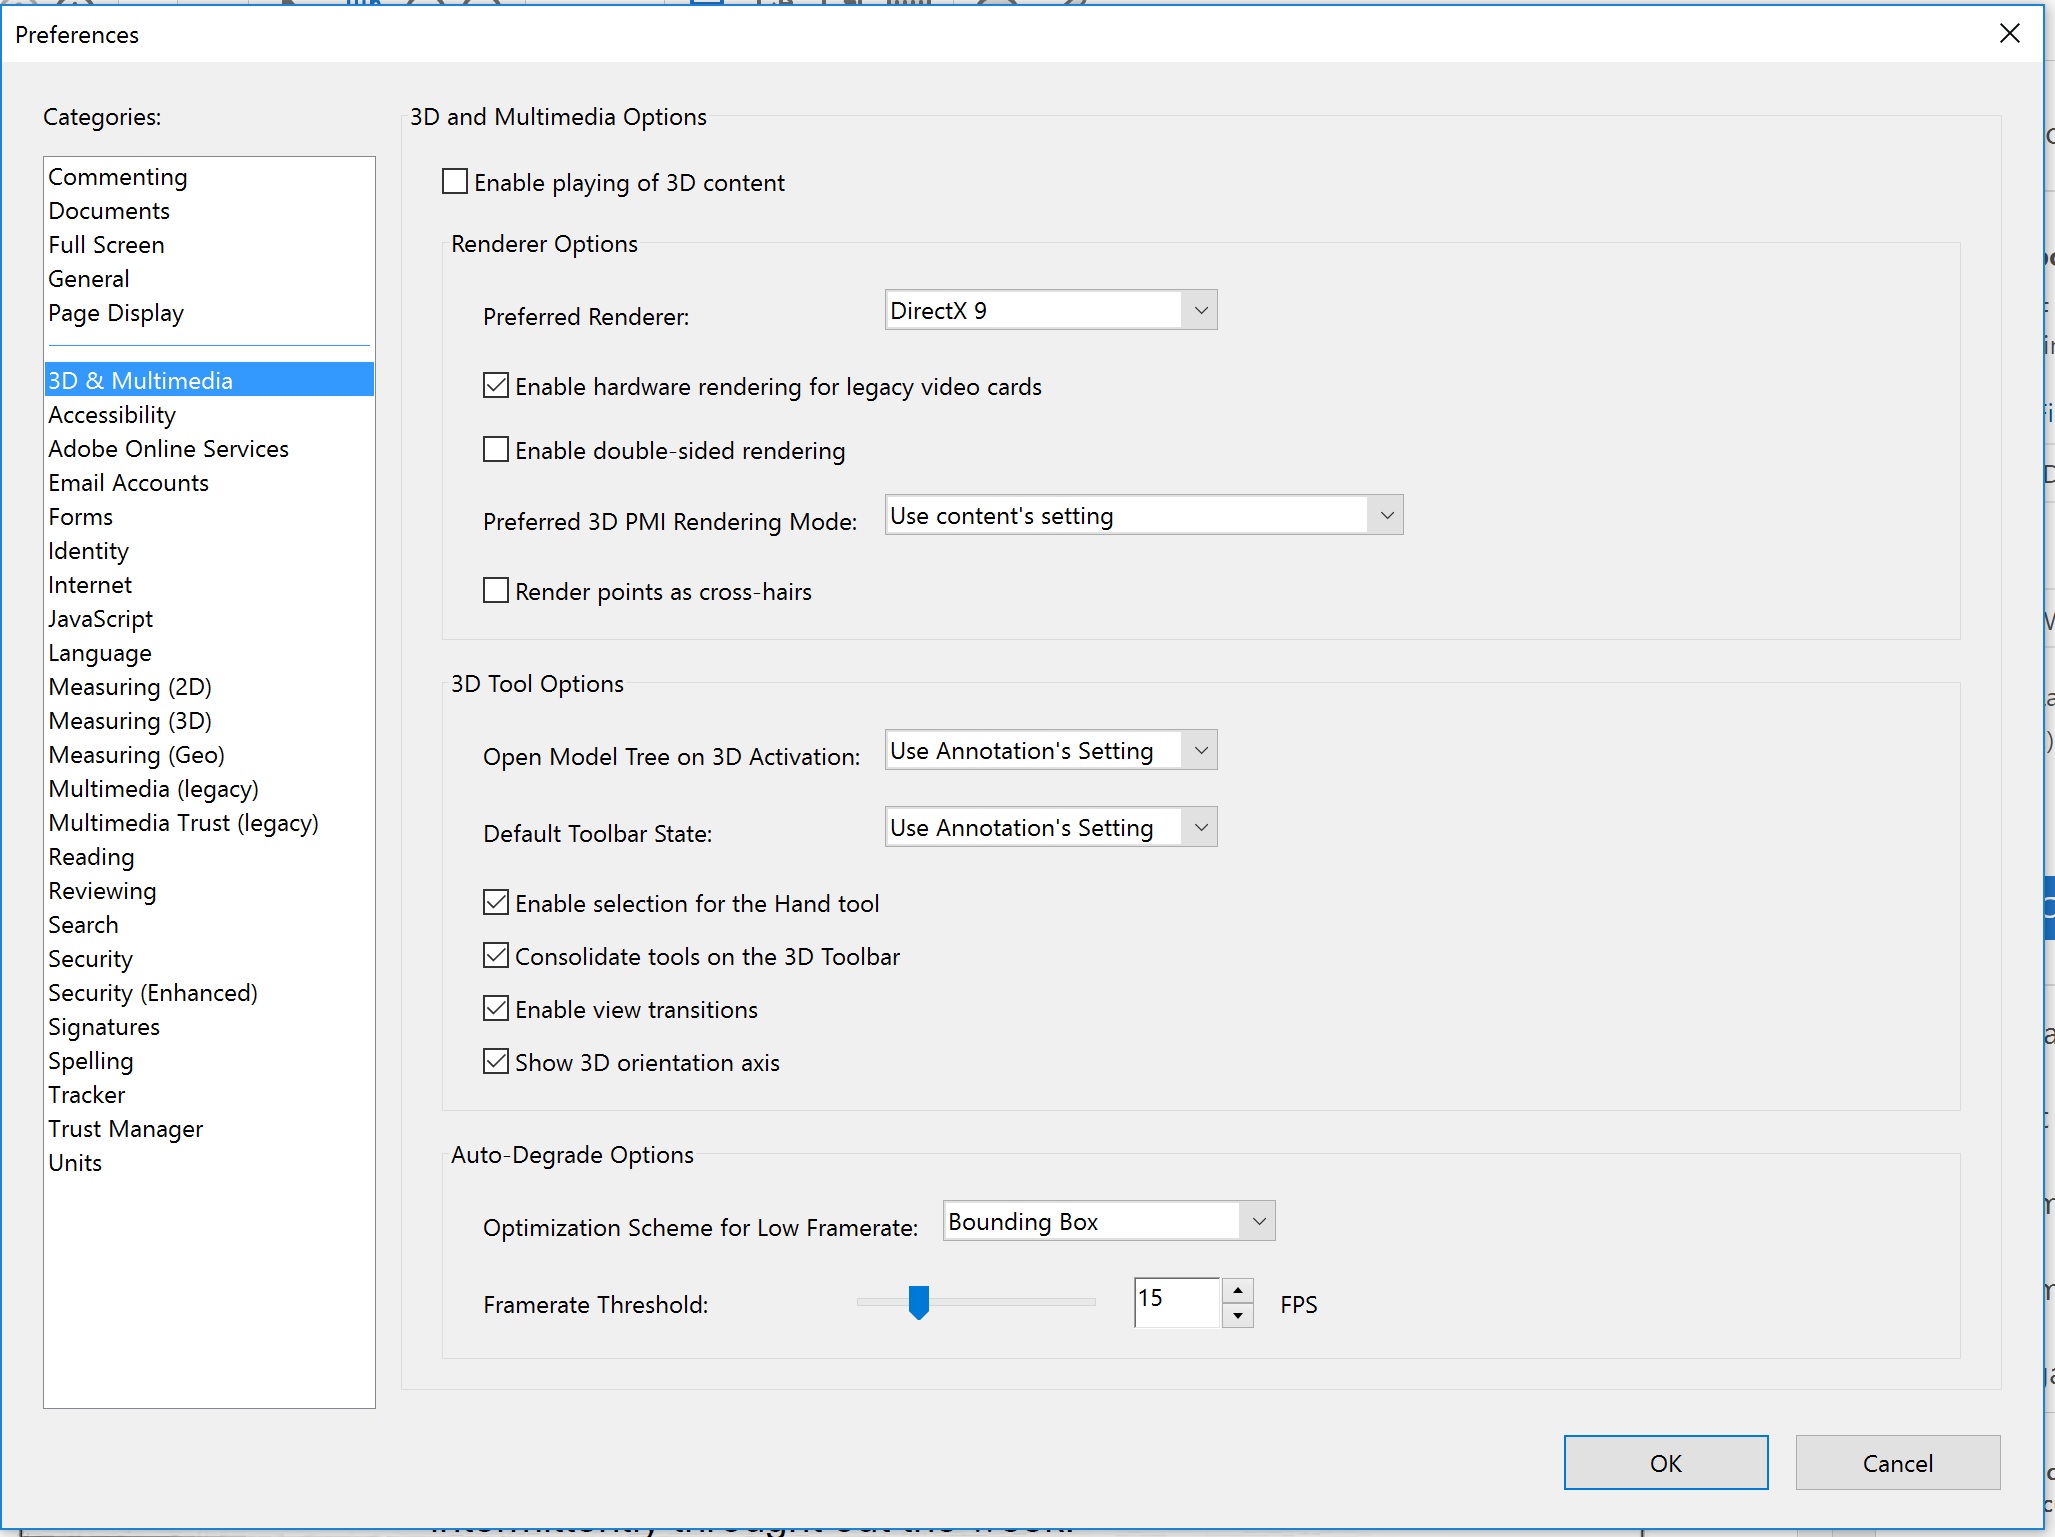This screenshot has width=2055, height=1537.
Task: Open the Preferred Renderer dropdown
Action: [x=1199, y=310]
